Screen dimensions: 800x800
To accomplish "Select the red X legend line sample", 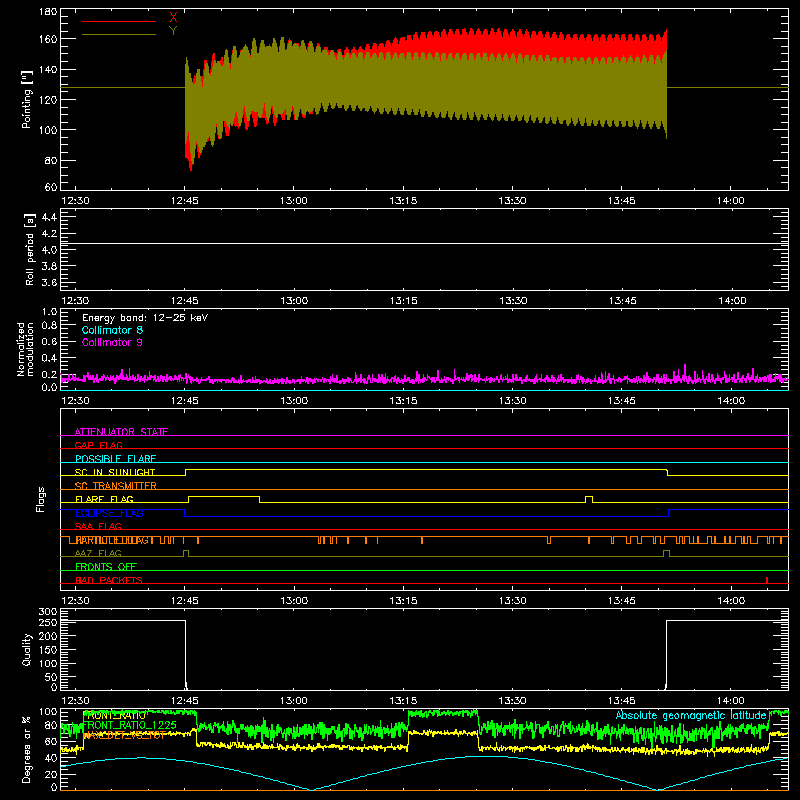I will [119, 21].
